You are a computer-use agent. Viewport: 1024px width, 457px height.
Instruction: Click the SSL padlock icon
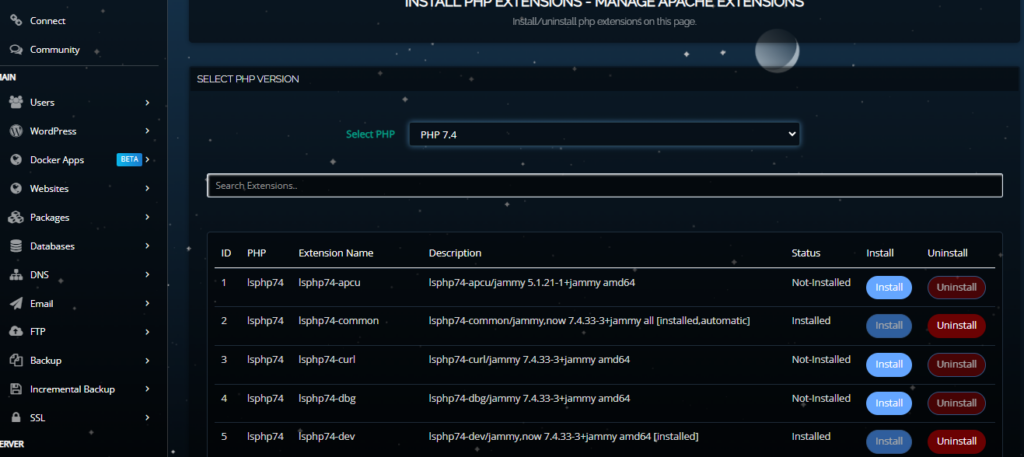pos(16,418)
